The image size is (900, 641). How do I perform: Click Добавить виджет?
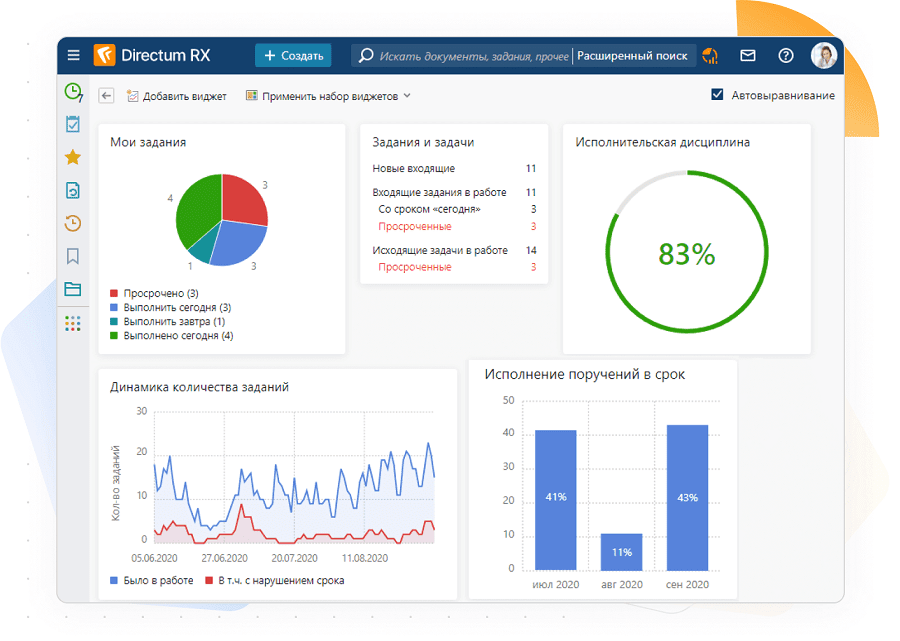click(x=177, y=96)
